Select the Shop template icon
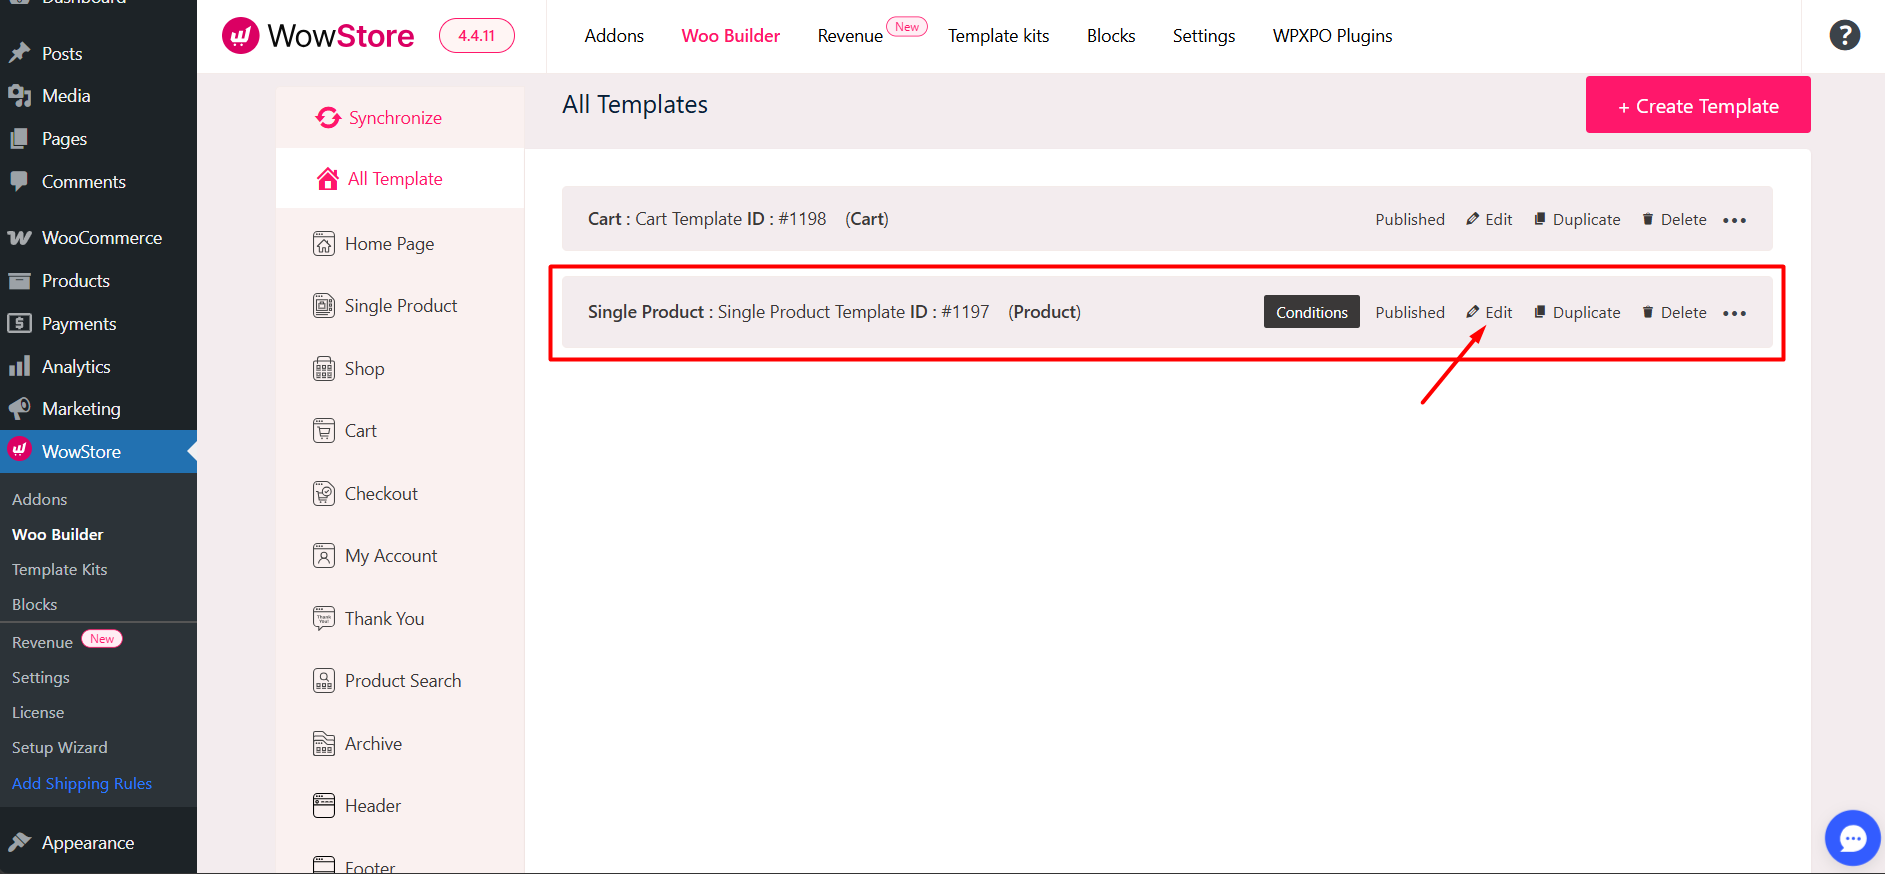The image size is (1885, 874). [x=324, y=369]
